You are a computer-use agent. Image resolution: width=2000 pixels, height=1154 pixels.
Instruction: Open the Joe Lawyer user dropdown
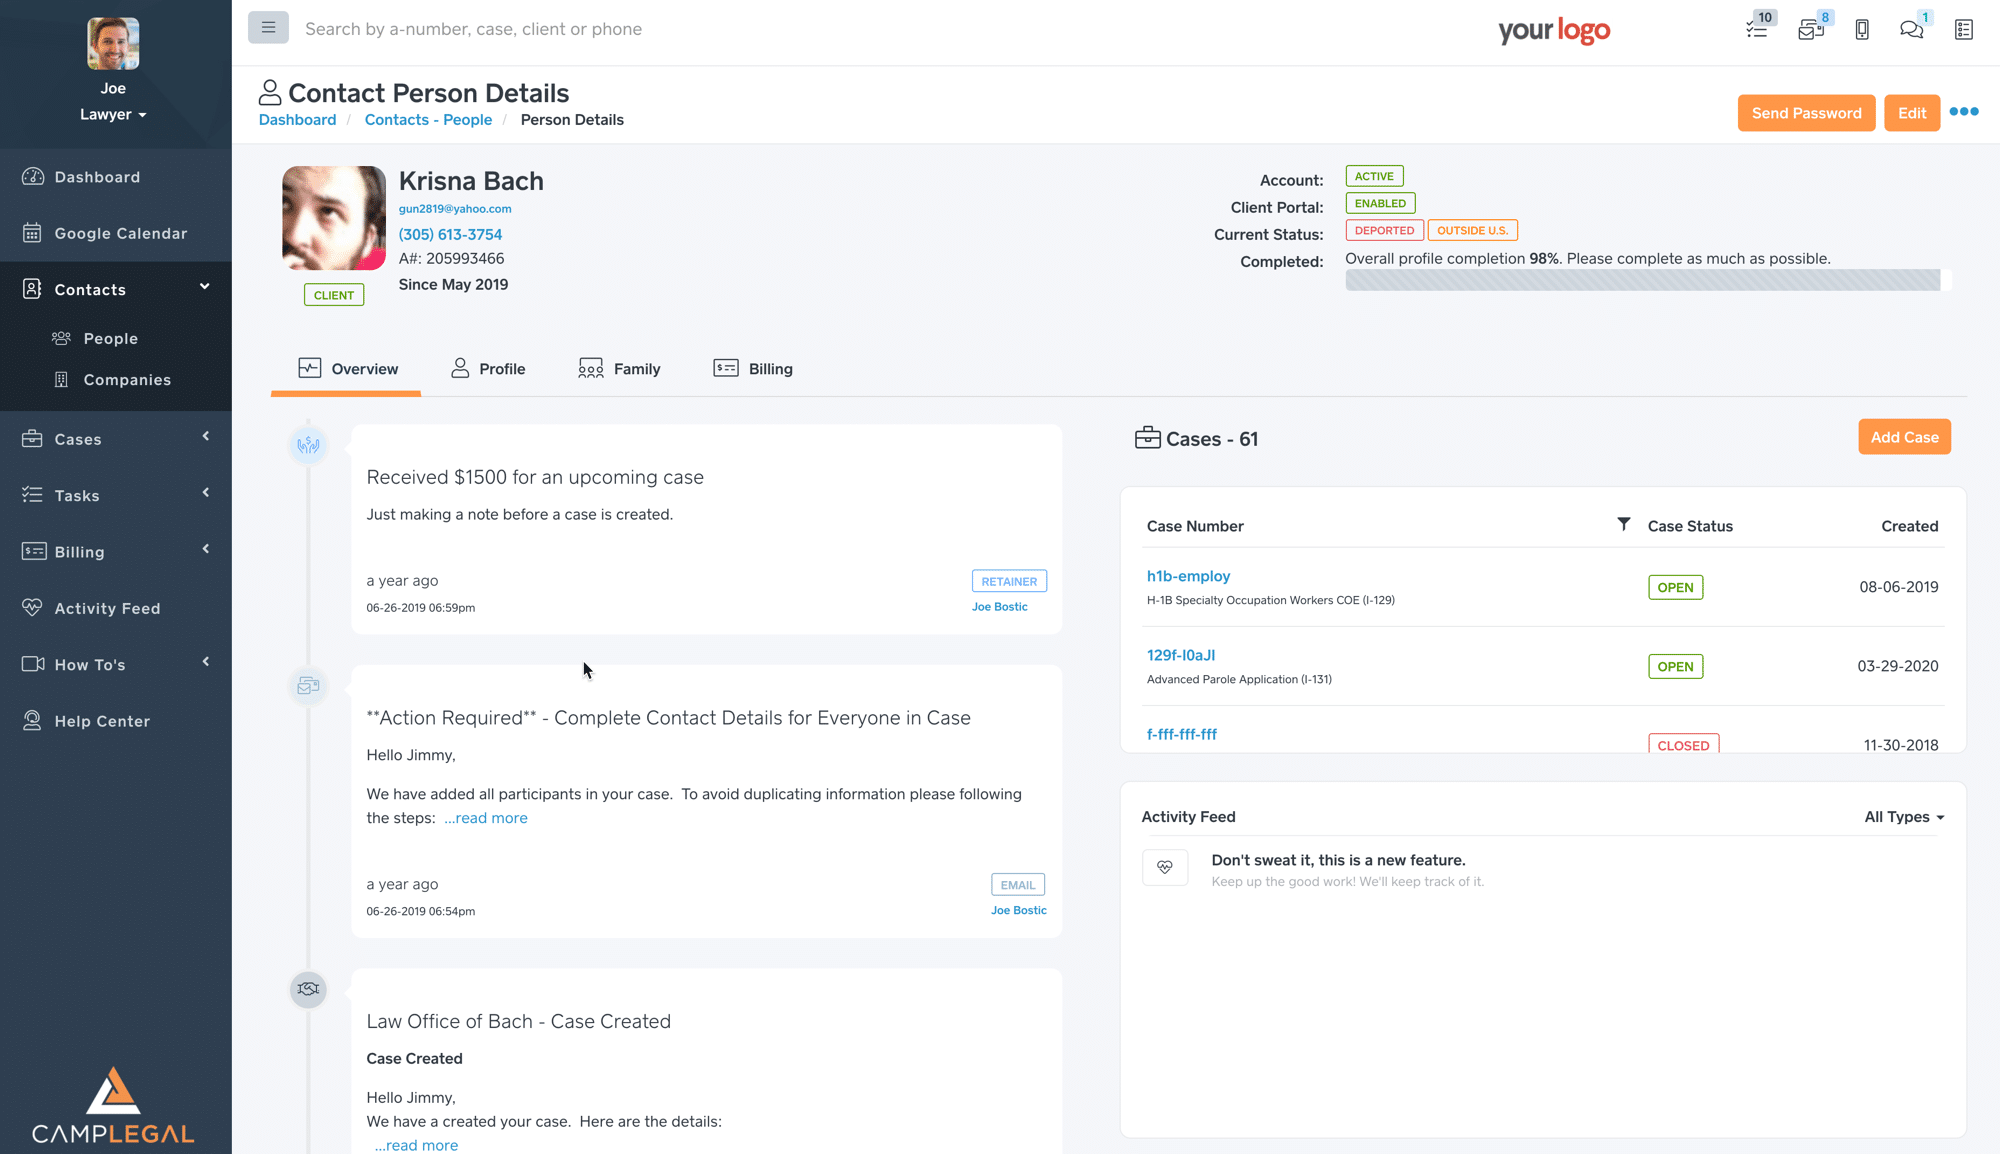[x=113, y=114]
